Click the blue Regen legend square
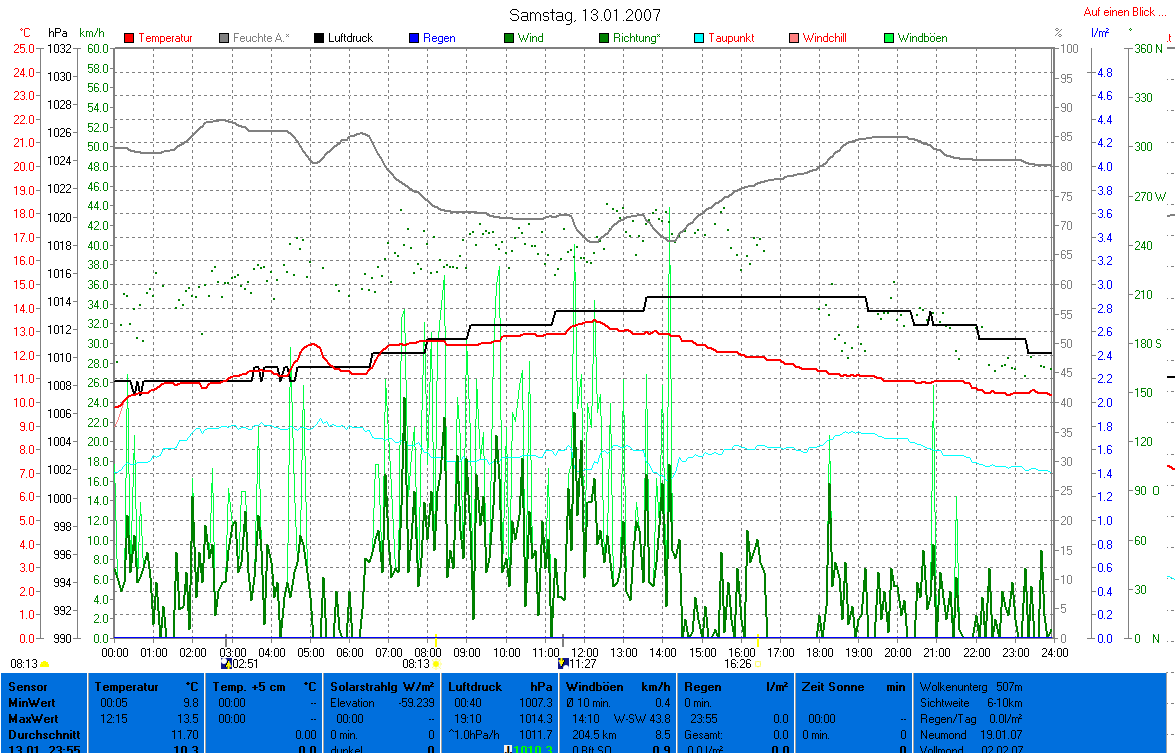The image size is (1175, 753). 414,38
